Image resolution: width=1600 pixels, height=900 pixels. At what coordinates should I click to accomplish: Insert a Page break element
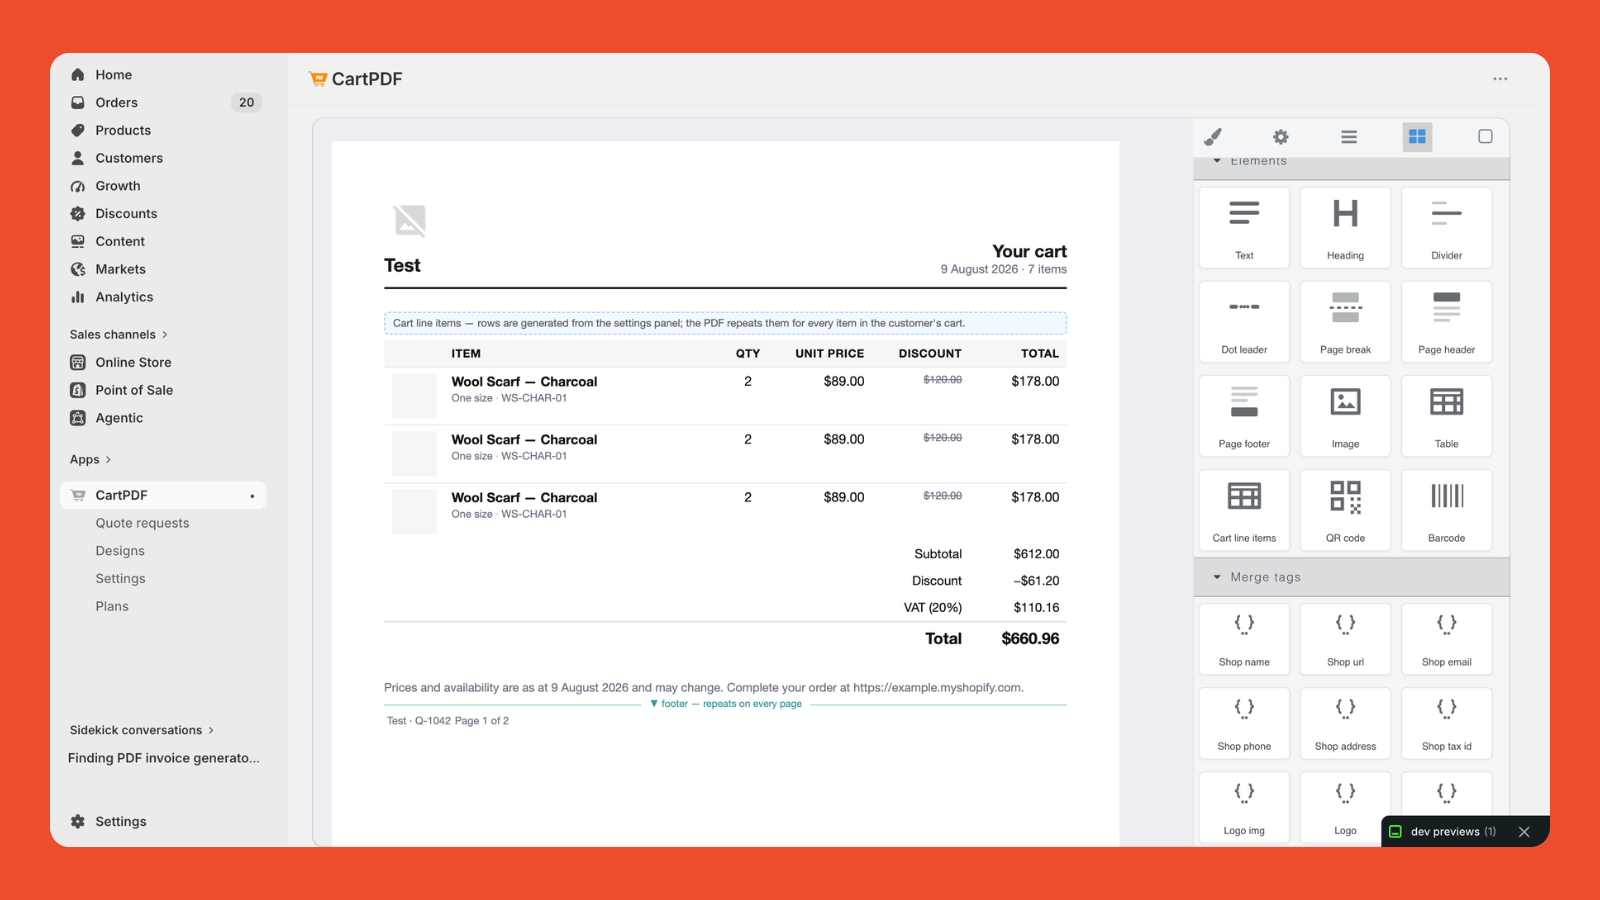click(x=1345, y=322)
